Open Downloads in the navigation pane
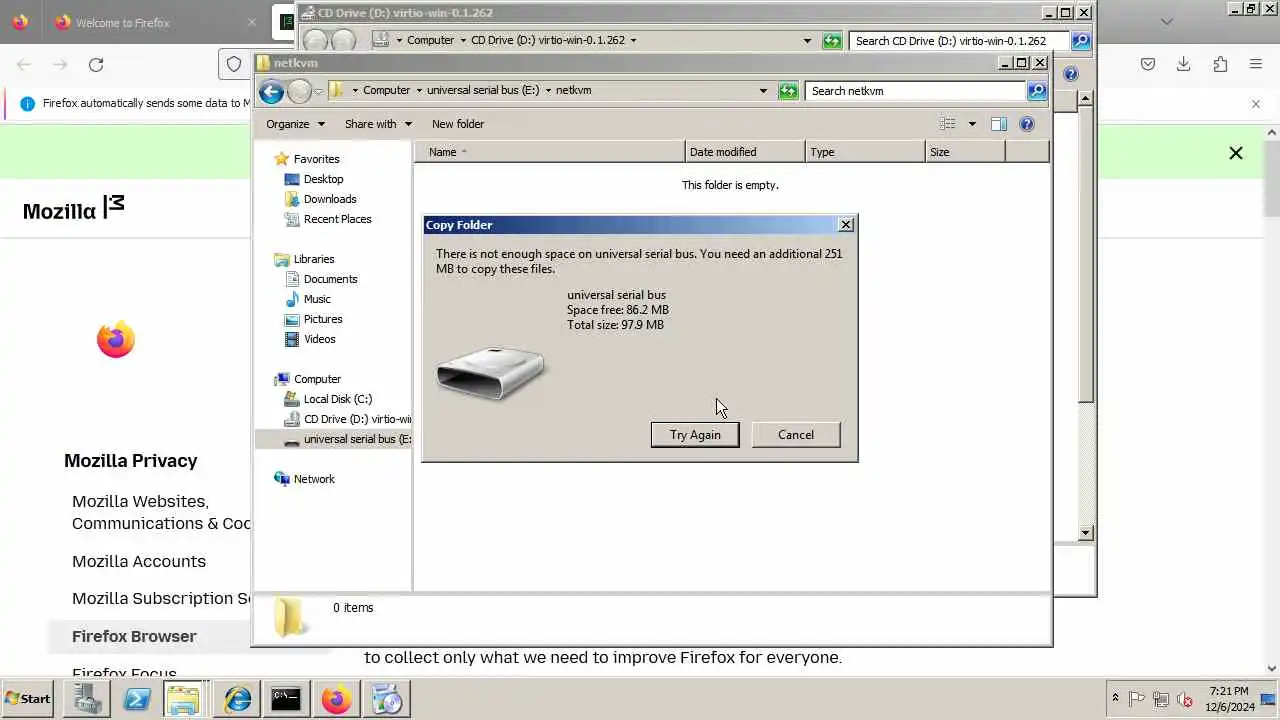The height and width of the screenshot is (720, 1280). (x=330, y=199)
